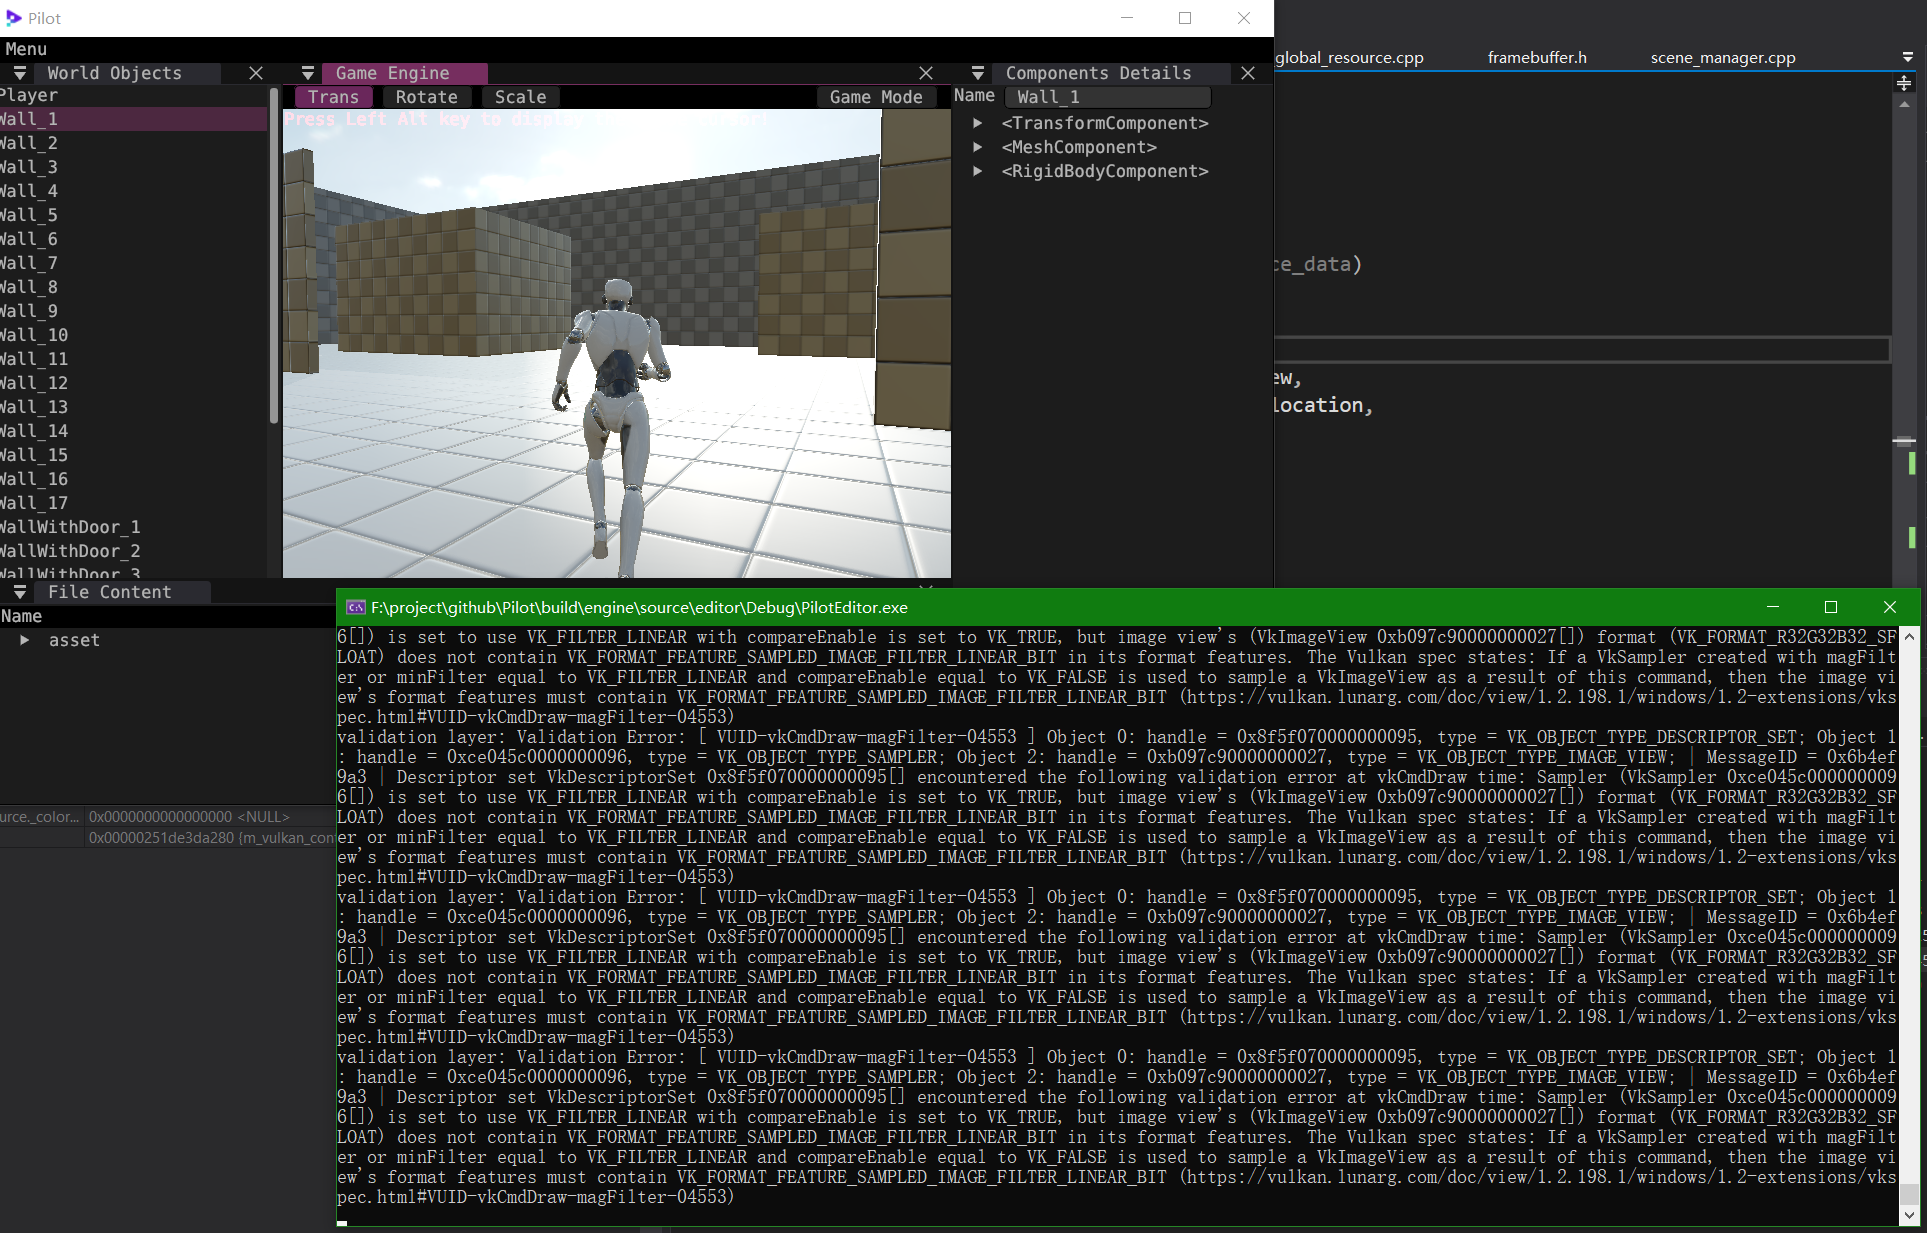The height and width of the screenshot is (1233, 1927).
Task: Open the Menu bar item
Action: [x=25, y=48]
